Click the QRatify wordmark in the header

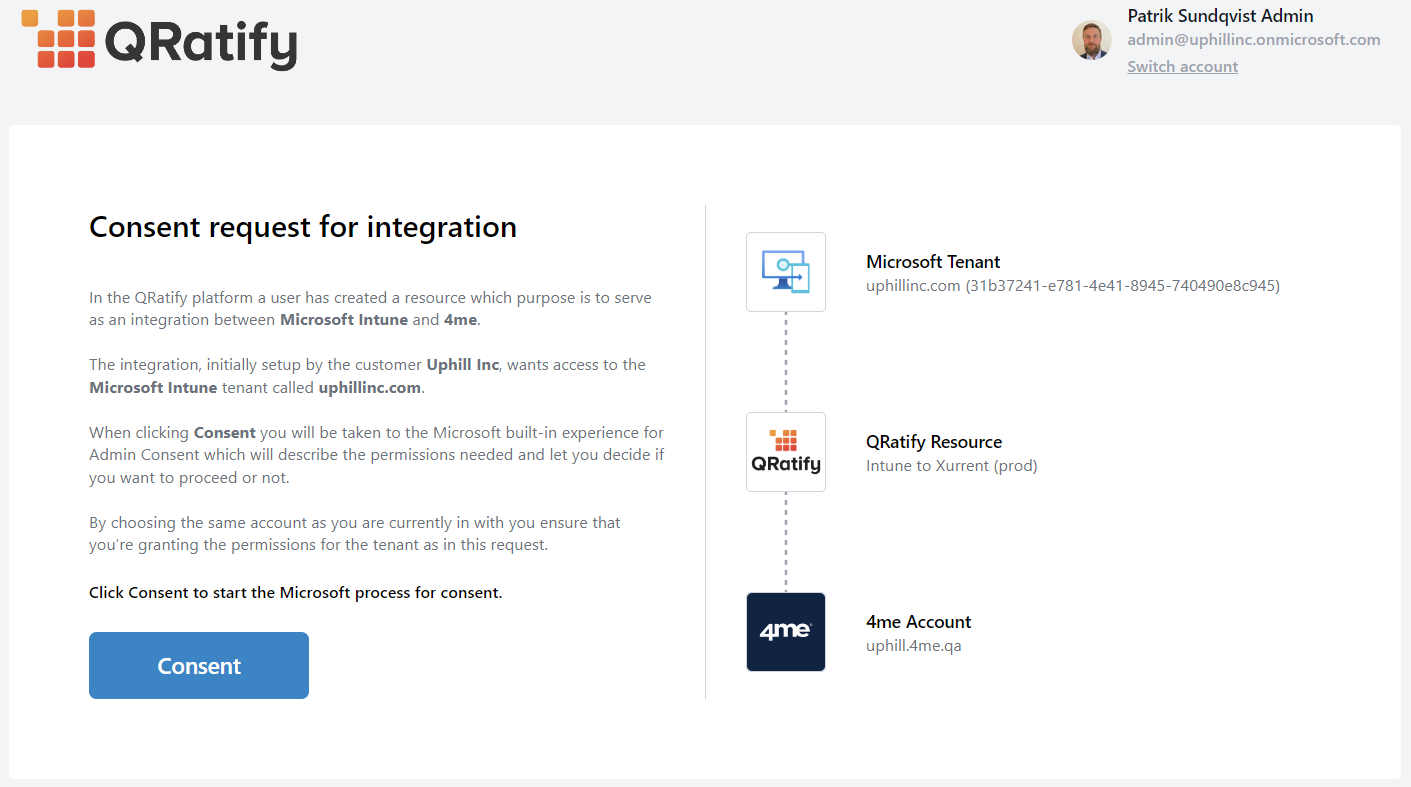(x=200, y=42)
